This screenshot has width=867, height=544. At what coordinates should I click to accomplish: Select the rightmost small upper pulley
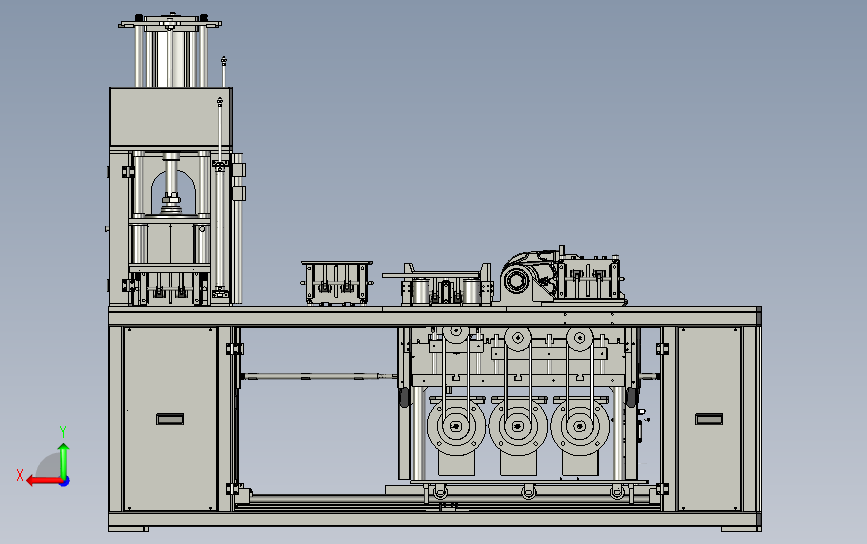pos(580,336)
